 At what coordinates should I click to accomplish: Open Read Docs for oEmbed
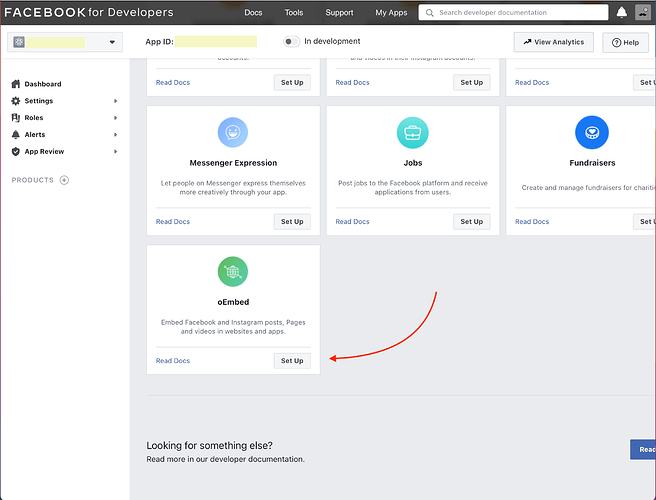(173, 361)
